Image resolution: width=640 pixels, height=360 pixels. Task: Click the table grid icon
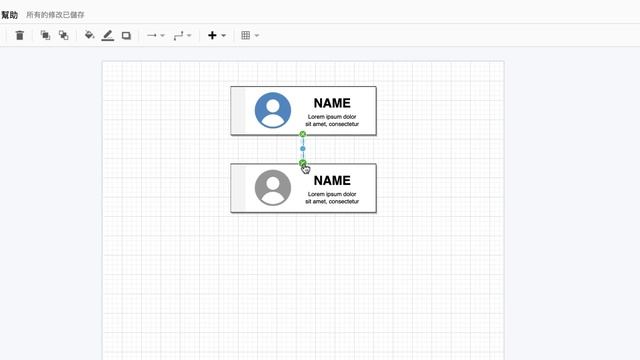pyautogui.click(x=245, y=36)
